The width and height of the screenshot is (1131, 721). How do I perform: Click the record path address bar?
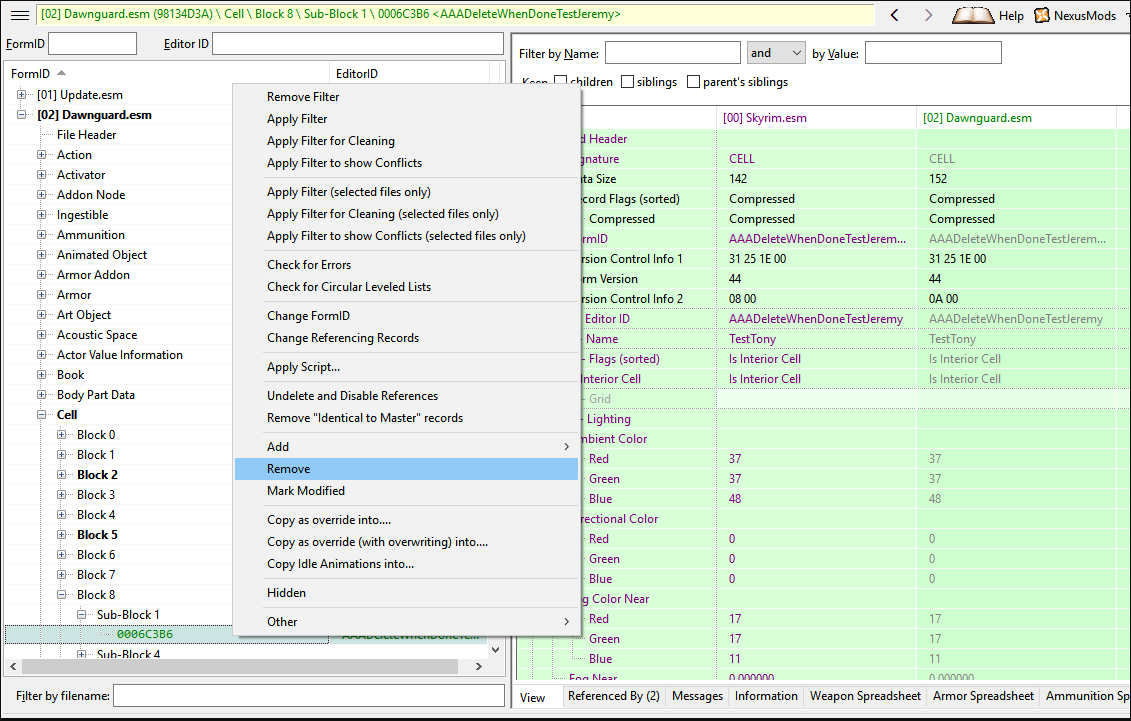454,14
